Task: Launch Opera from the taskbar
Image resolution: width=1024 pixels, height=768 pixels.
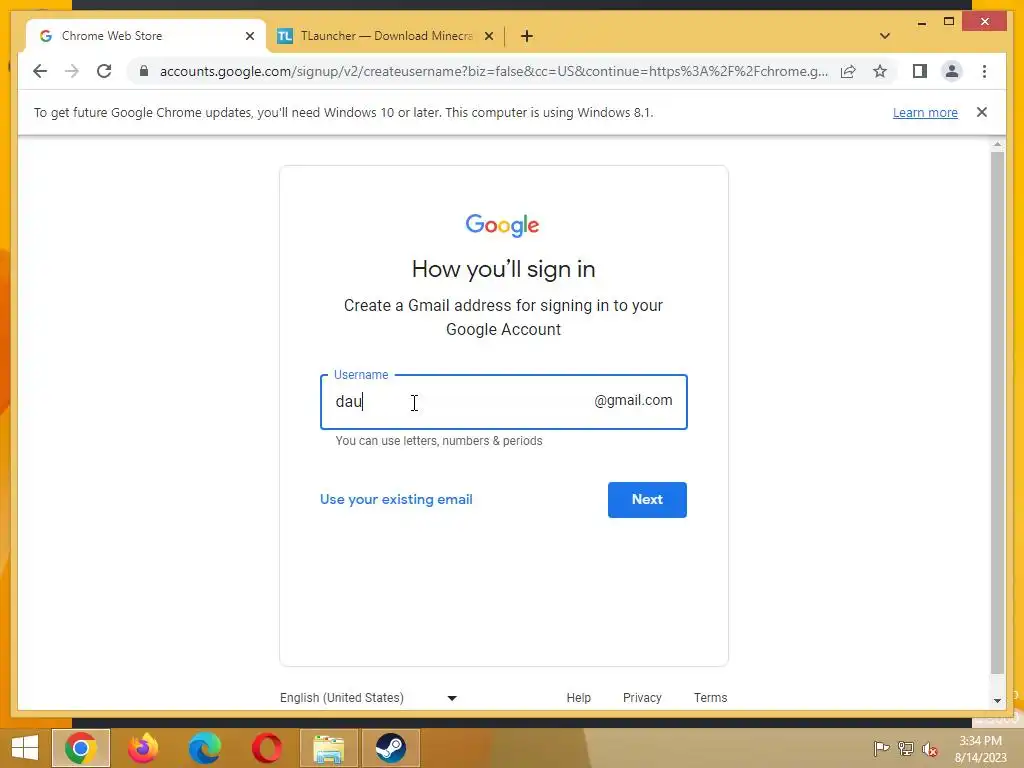Action: pyautogui.click(x=266, y=748)
